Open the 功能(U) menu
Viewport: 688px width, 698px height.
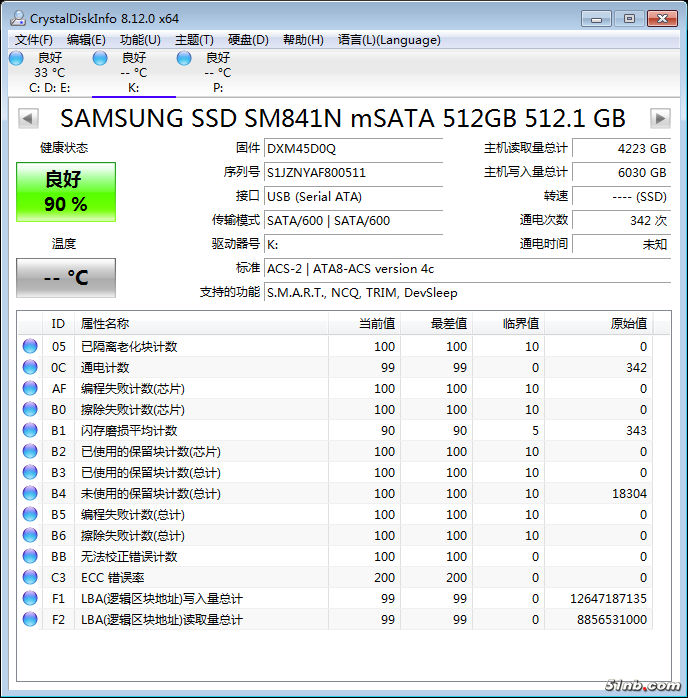click(140, 40)
